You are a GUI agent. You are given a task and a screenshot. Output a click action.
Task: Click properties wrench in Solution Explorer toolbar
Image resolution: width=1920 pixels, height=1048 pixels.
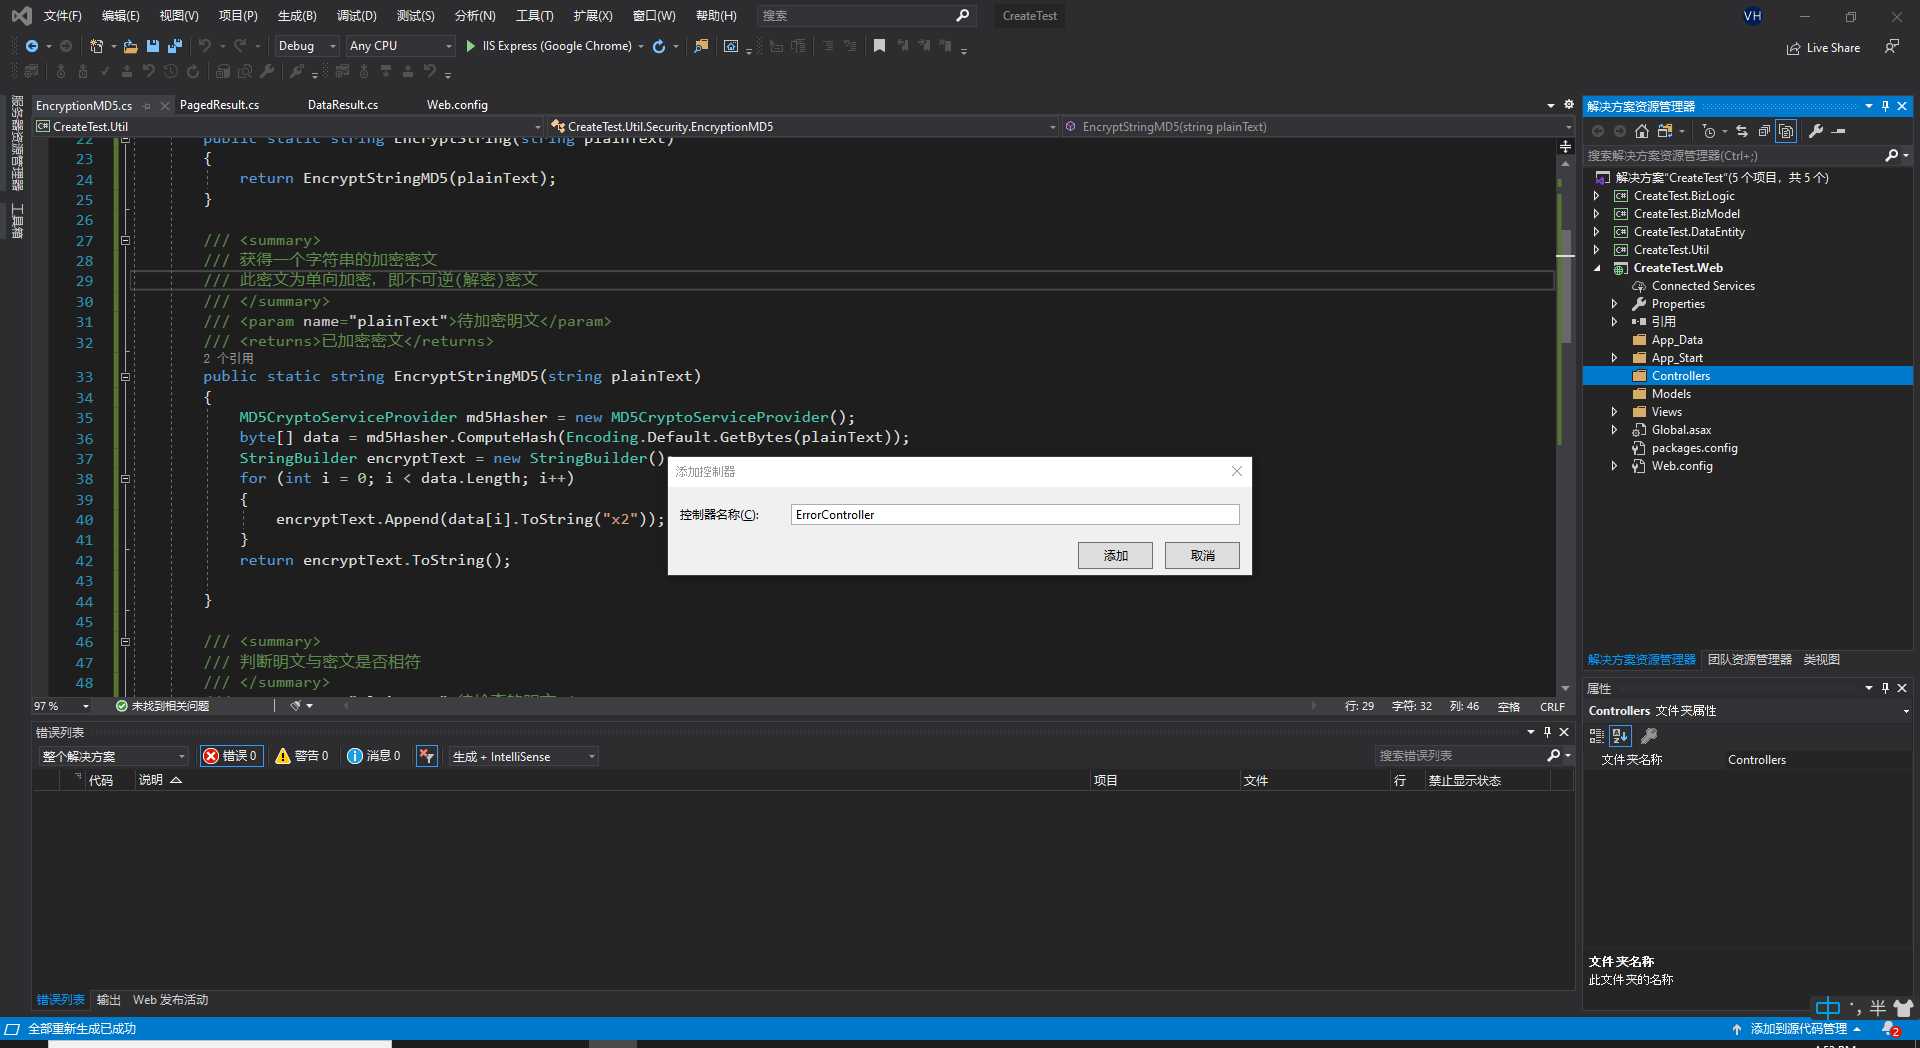tap(1816, 131)
